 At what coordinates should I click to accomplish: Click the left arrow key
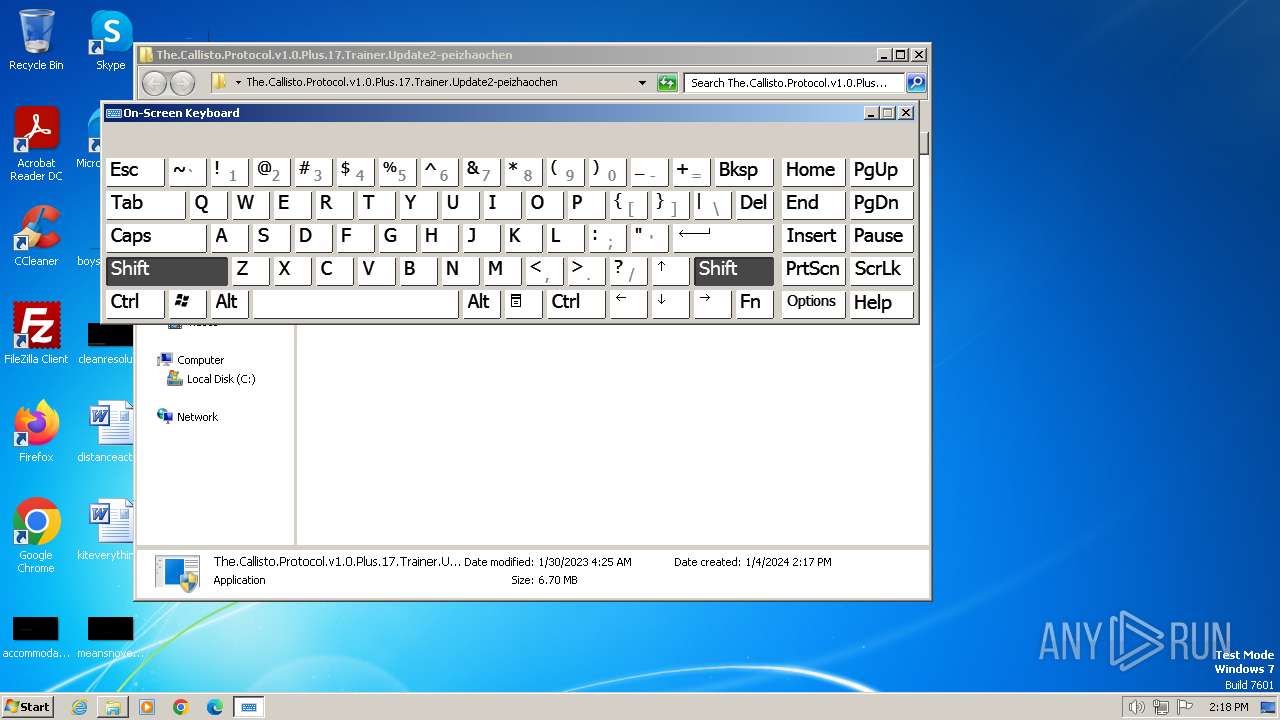[629, 302]
